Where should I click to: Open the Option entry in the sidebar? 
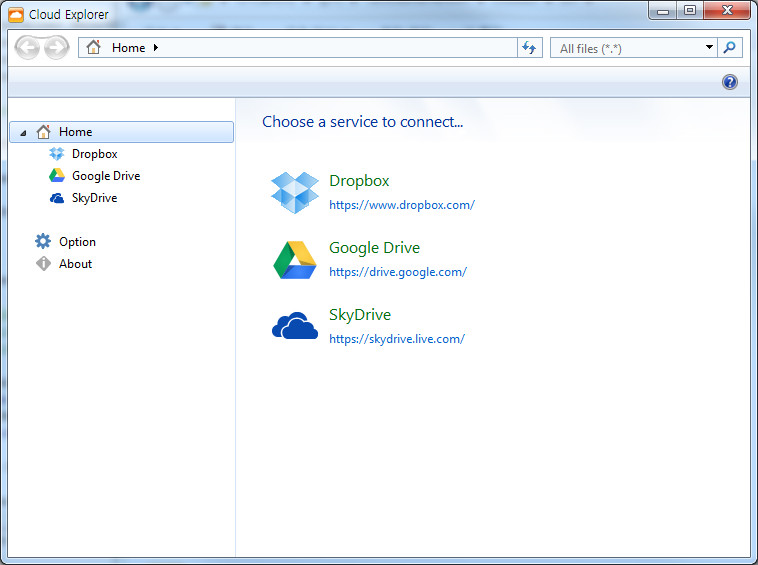[77, 242]
